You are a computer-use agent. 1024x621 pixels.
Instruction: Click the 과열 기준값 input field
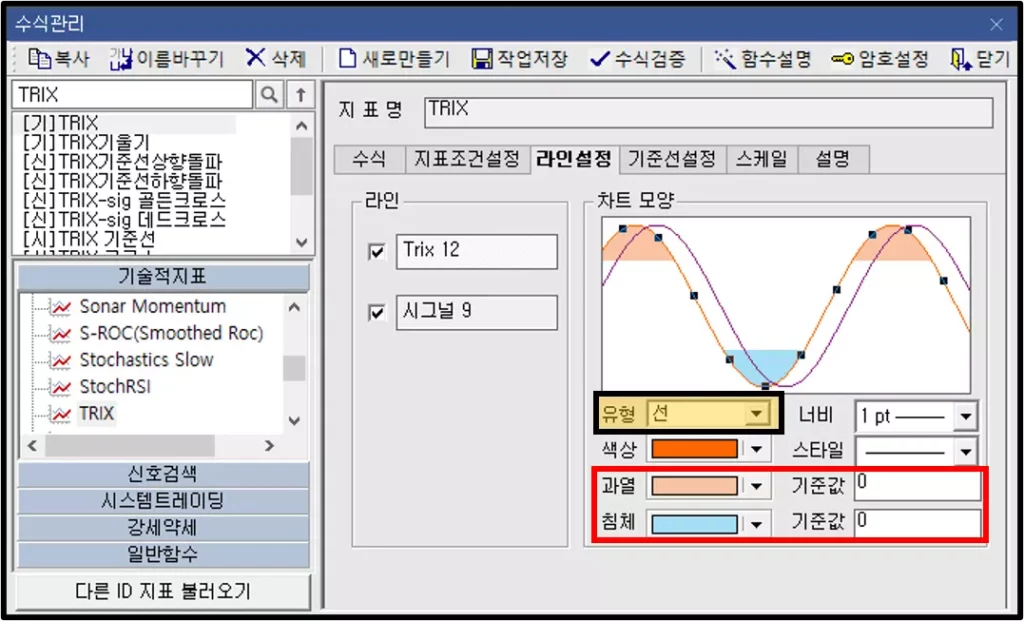pos(917,486)
